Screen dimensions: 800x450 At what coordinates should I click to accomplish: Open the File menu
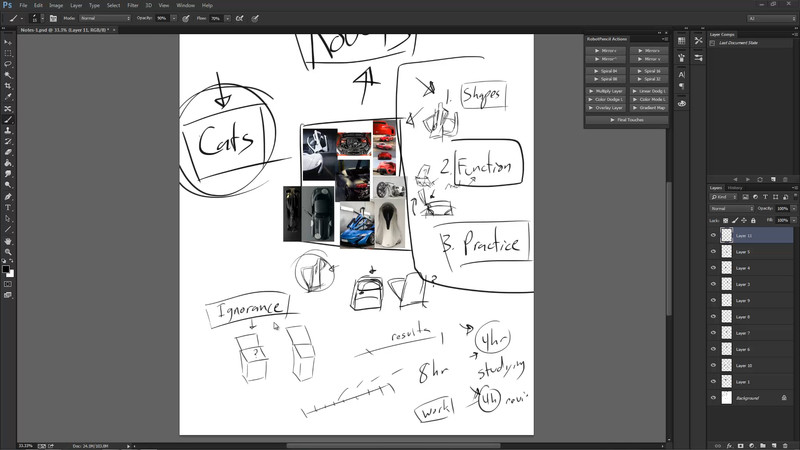click(x=23, y=5)
